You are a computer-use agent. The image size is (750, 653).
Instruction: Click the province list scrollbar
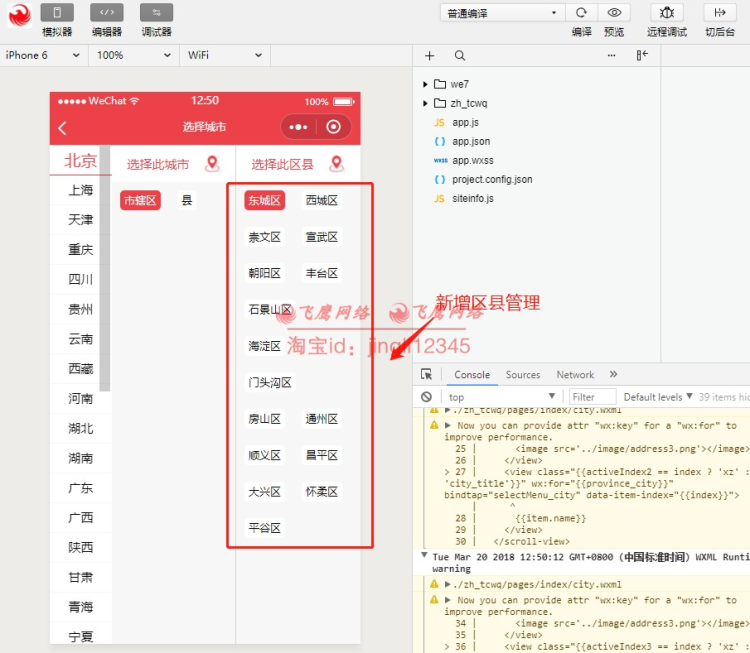[105, 268]
